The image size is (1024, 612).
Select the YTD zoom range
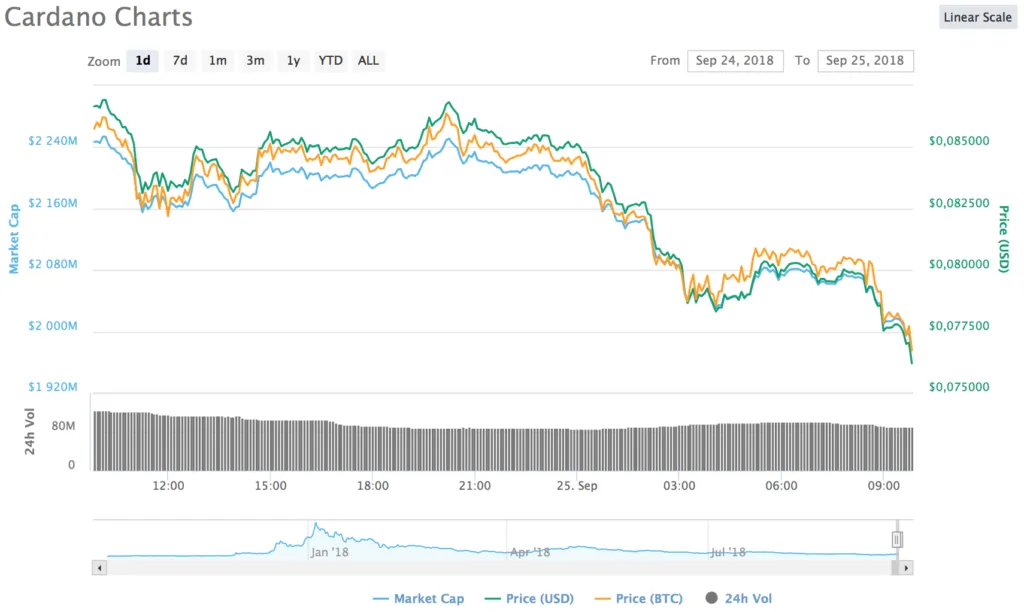click(x=330, y=61)
